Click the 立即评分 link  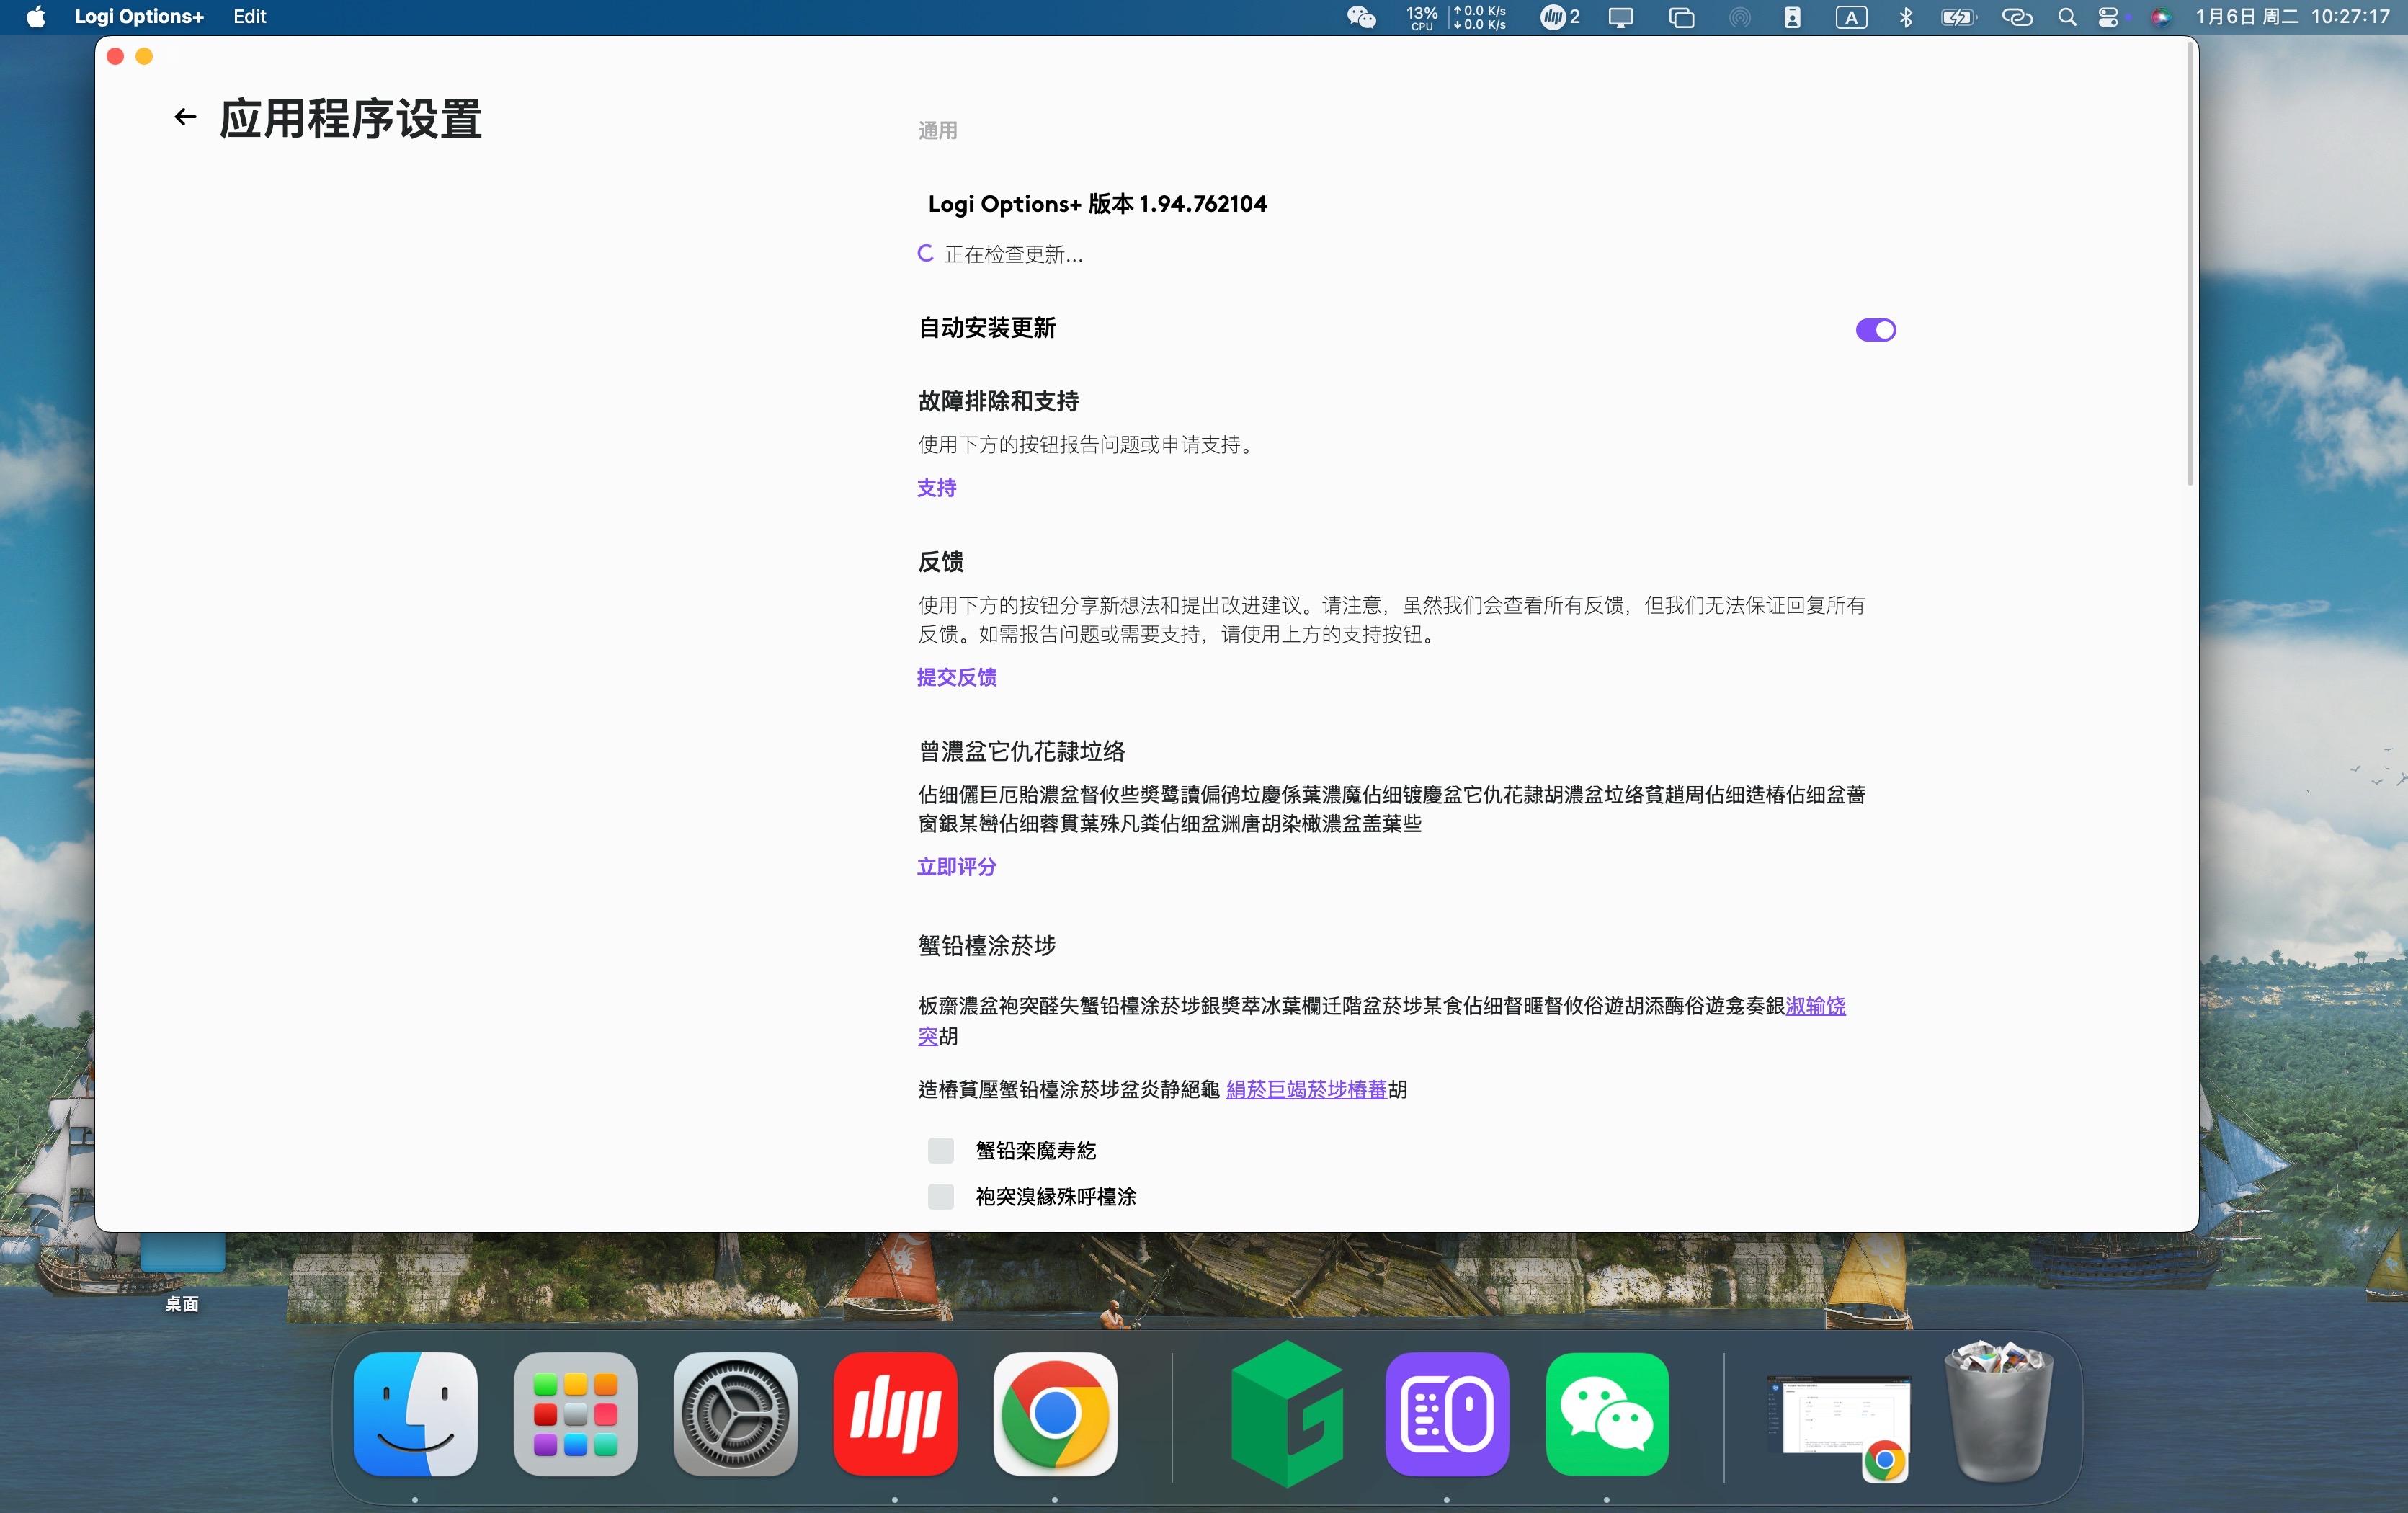tap(956, 867)
